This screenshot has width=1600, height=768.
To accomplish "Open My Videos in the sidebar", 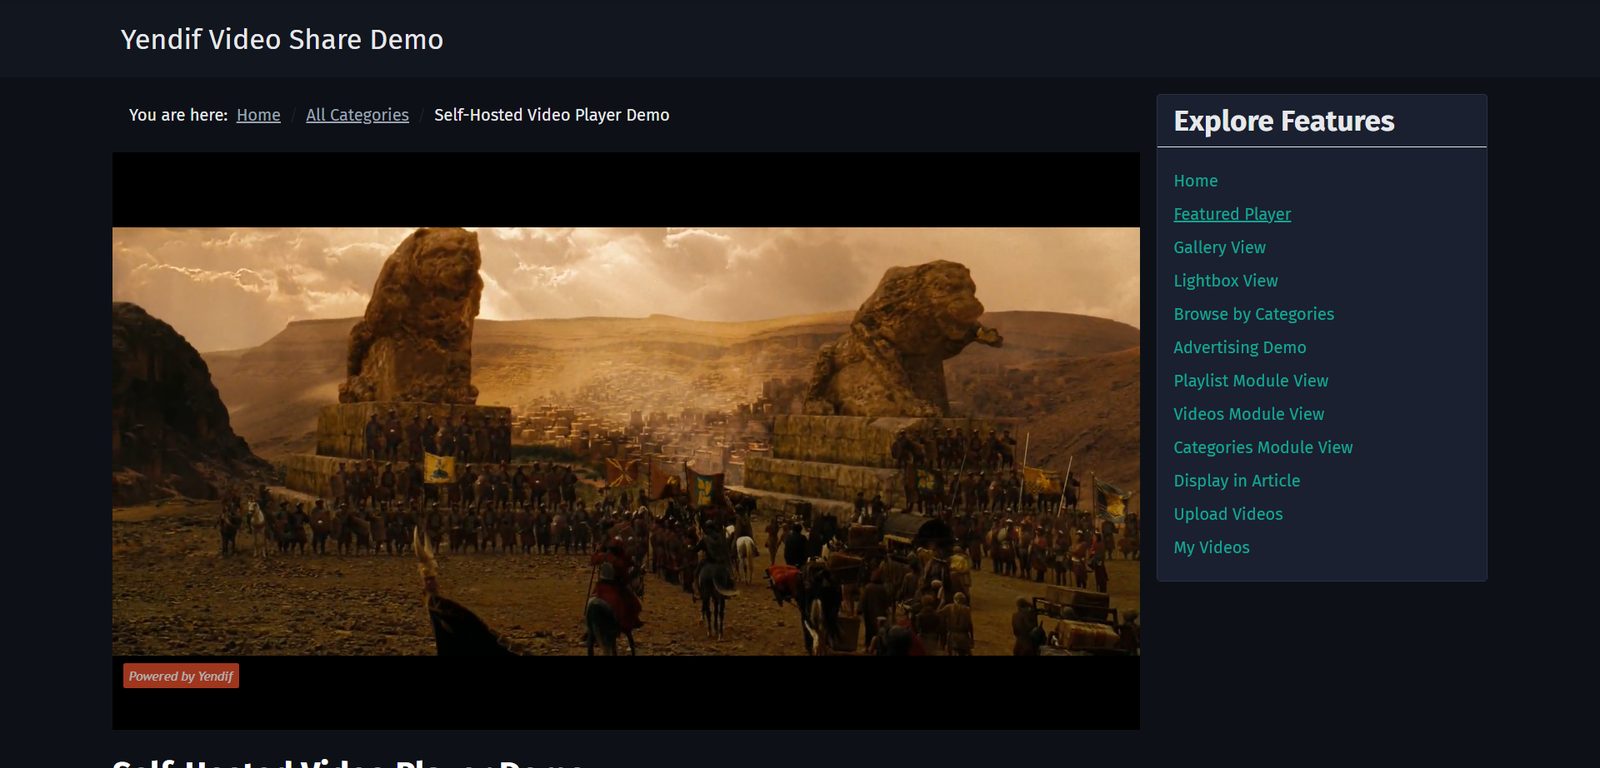I will point(1212,547).
